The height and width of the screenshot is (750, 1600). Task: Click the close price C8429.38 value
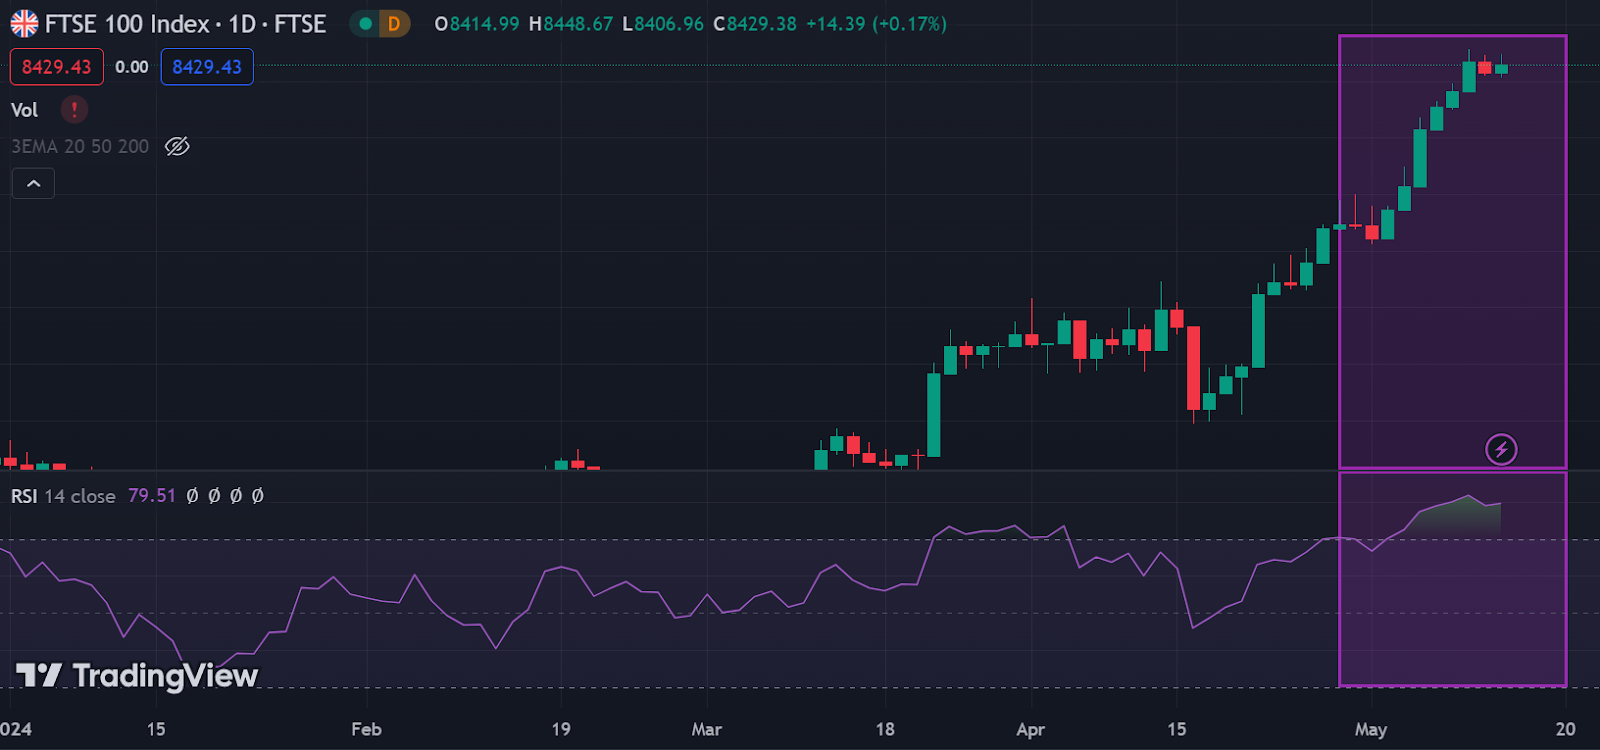[755, 24]
